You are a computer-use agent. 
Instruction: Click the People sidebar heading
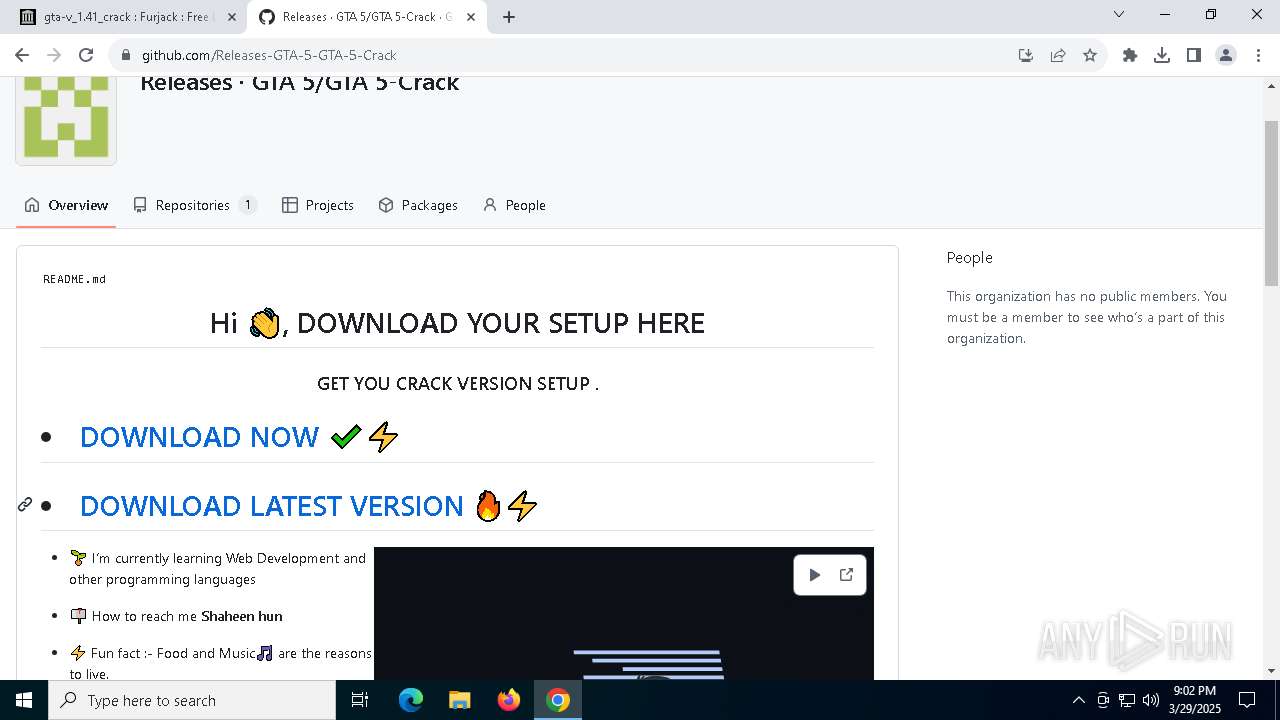[x=970, y=257]
